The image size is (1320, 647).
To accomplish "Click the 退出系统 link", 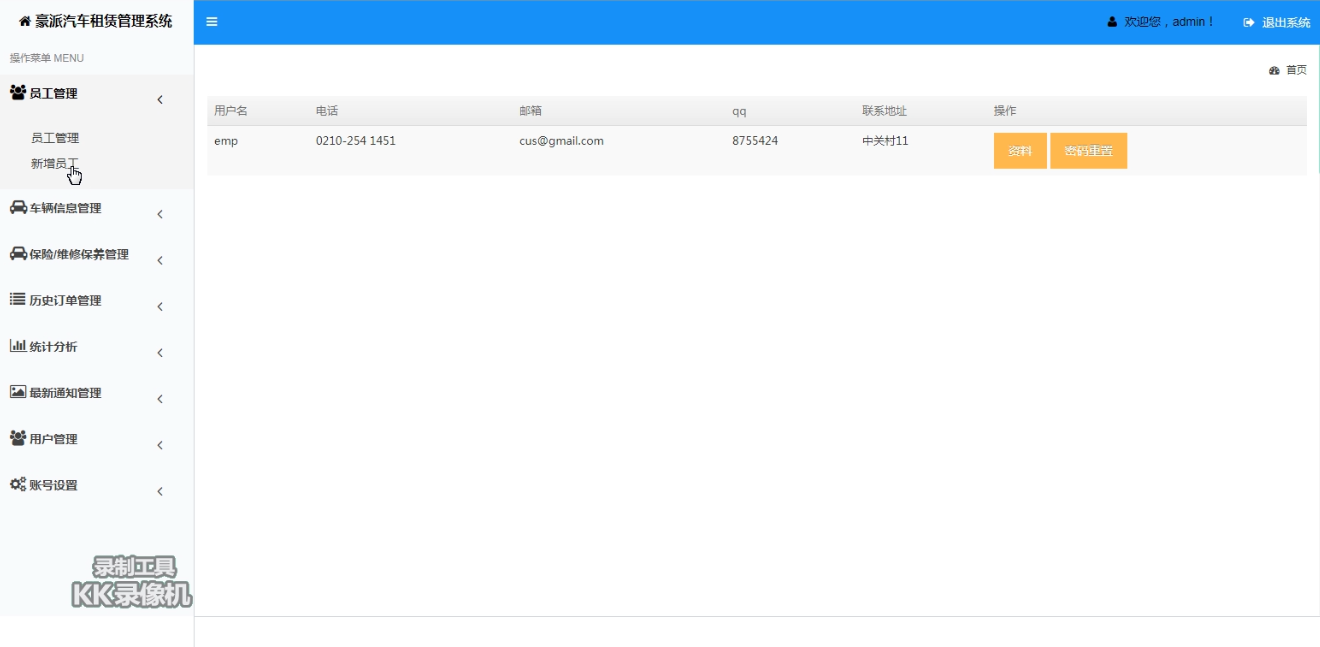I will 1286,22.
